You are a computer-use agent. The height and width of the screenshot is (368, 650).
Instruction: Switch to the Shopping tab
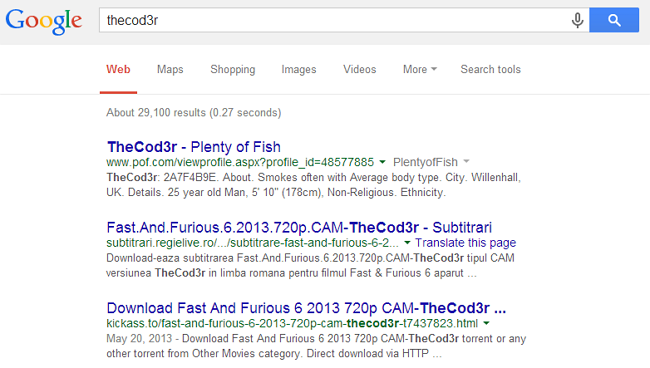pos(233,69)
